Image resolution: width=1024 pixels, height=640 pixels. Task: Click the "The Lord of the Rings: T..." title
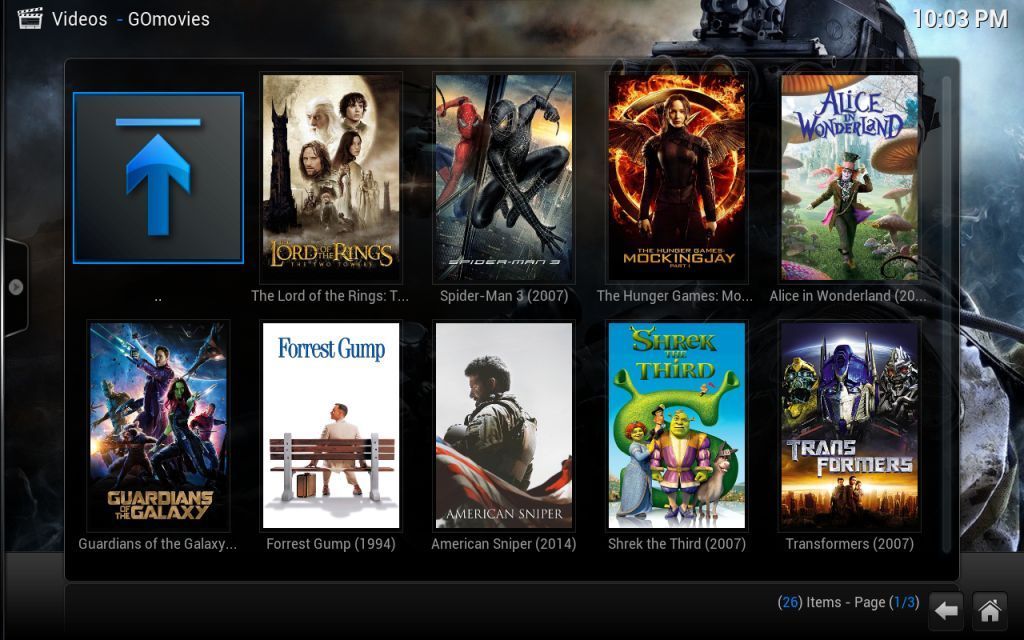coord(330,296)
